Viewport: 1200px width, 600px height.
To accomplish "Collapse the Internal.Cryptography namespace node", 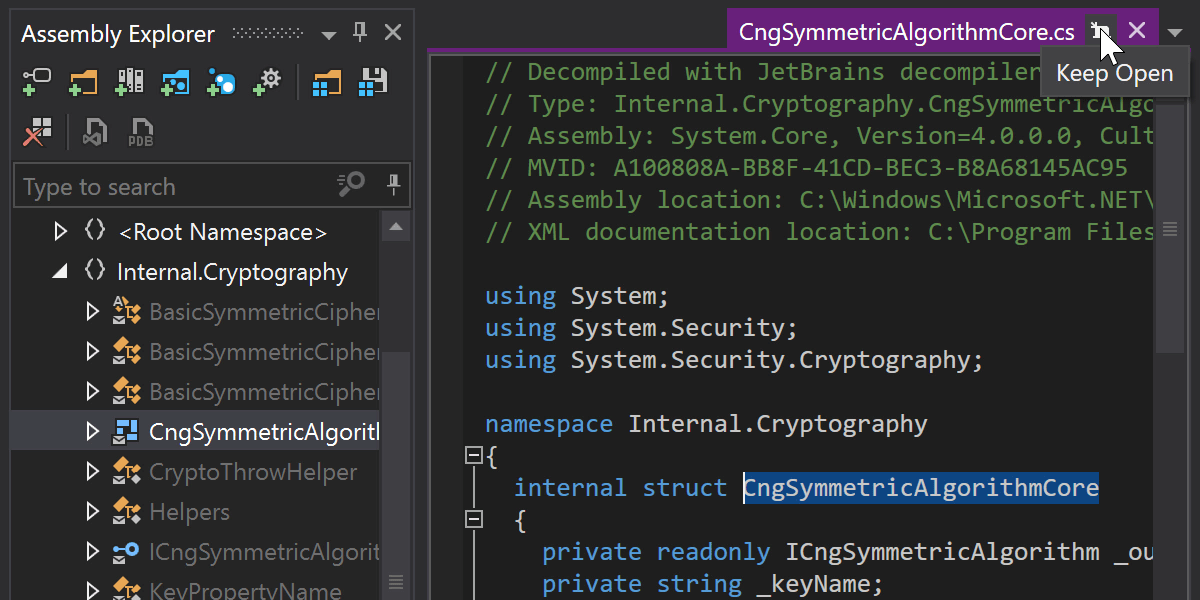I will 61,272.
